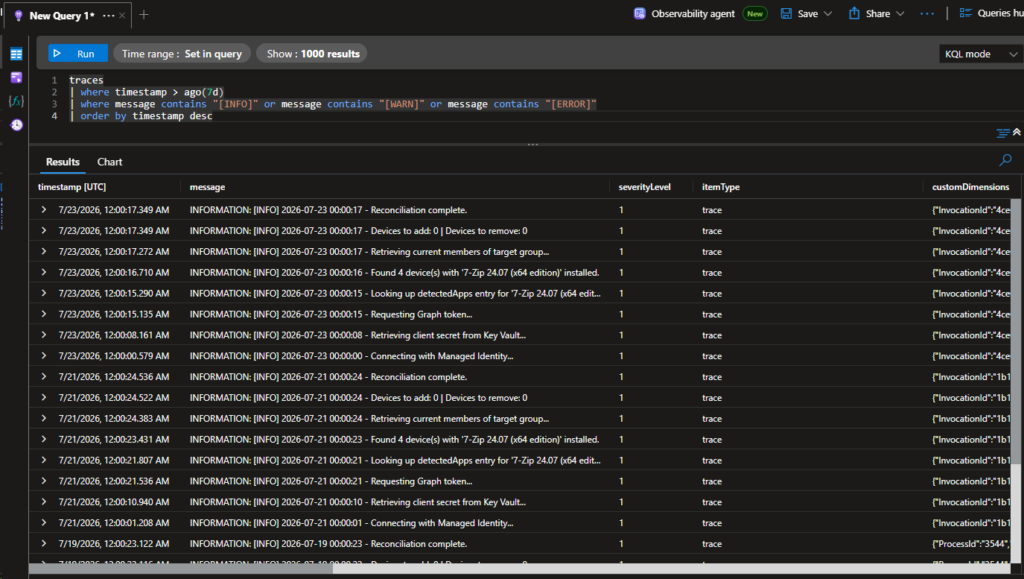Sort by itemType column header

(x=721, y=187)
